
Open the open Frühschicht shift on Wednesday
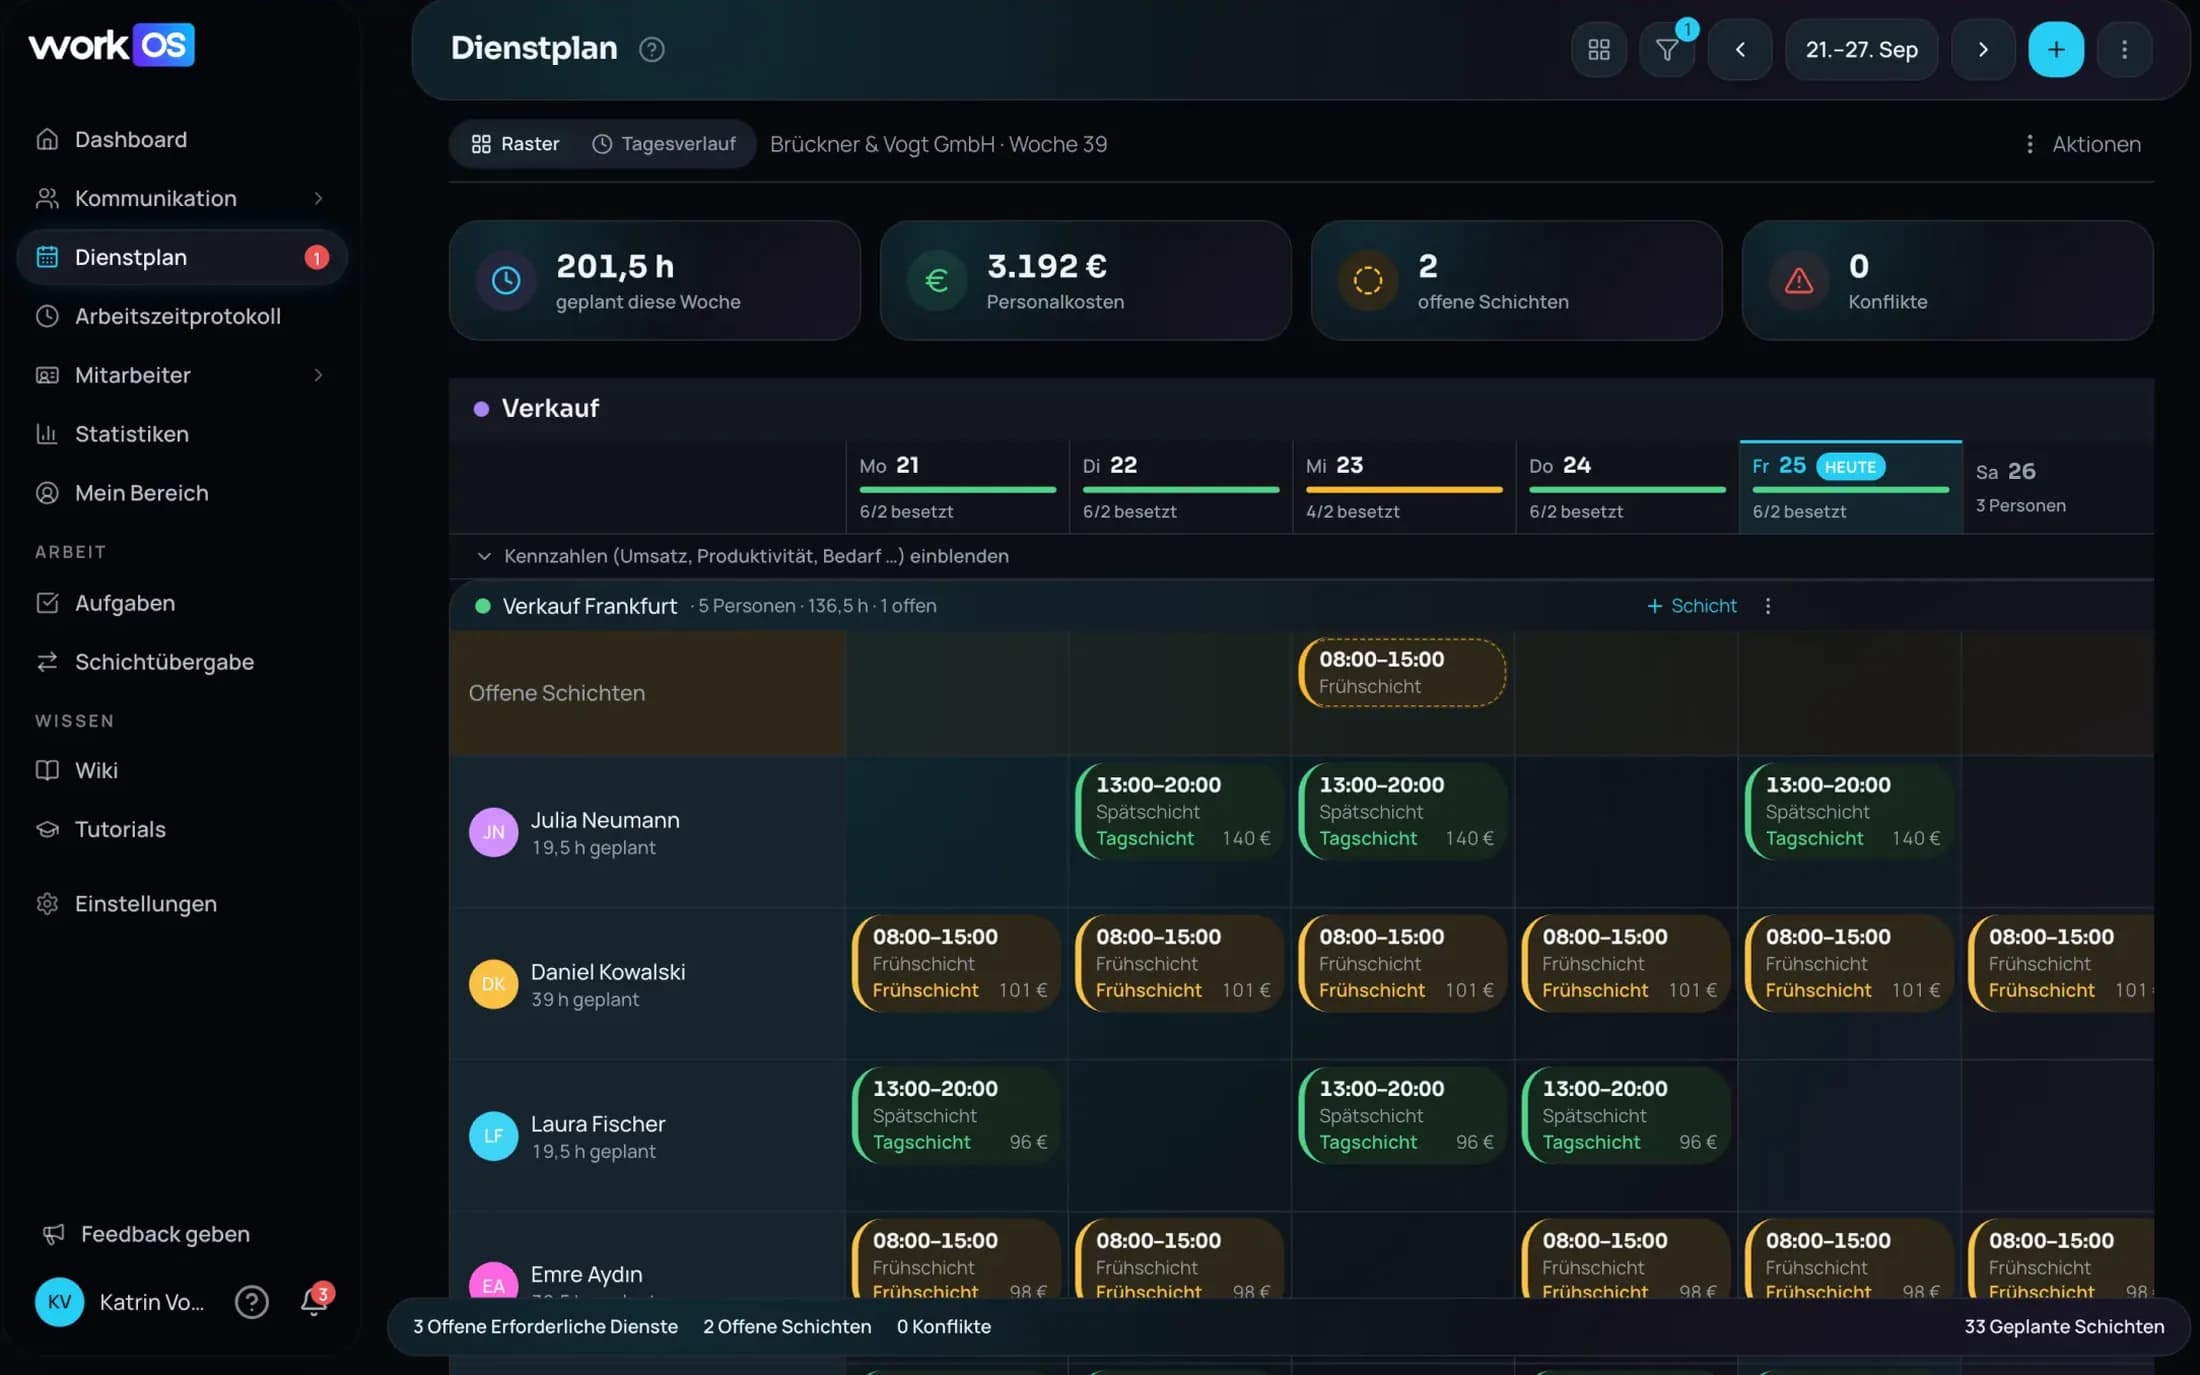click(x=1403, y=672)
